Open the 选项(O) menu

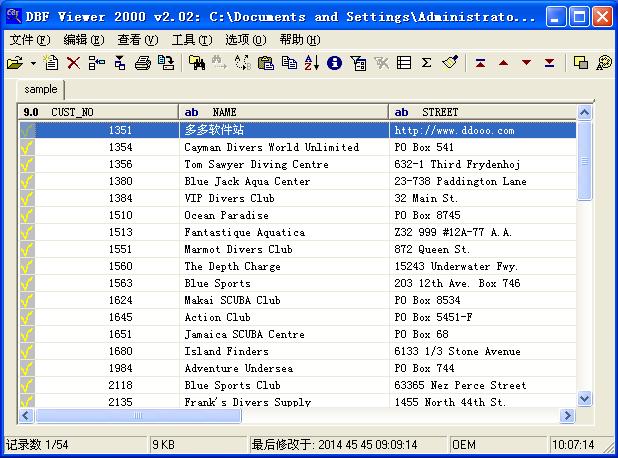click(246, 40)
